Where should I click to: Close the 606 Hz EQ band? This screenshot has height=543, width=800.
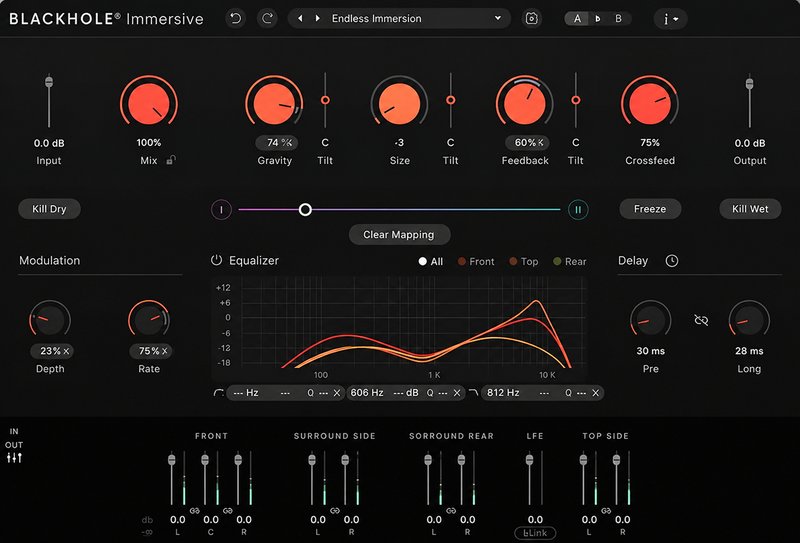[x=457, y=393]
